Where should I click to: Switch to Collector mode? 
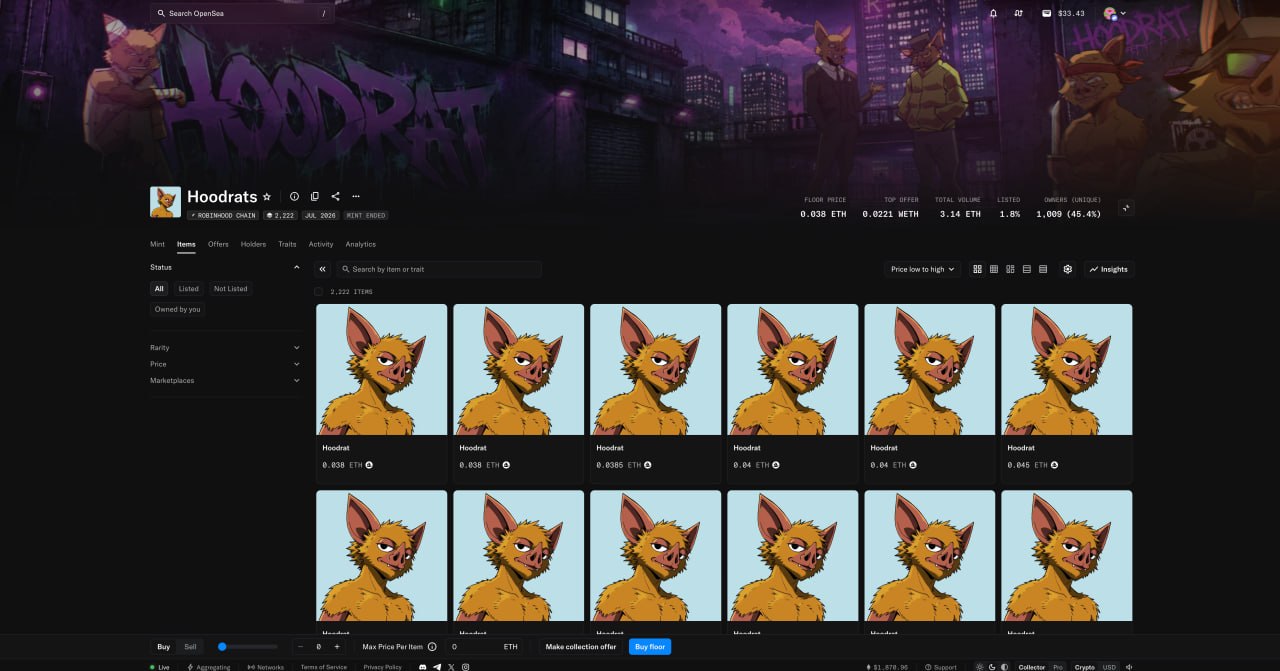(x=1032, y=666)
